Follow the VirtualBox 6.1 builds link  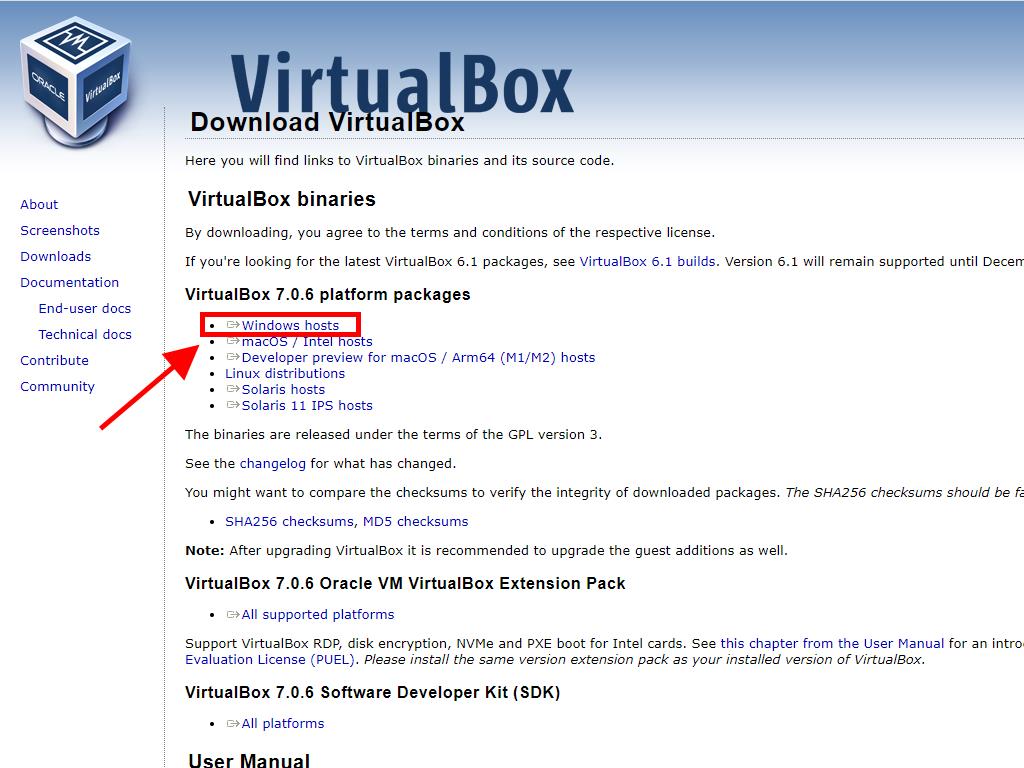[647, 261]
